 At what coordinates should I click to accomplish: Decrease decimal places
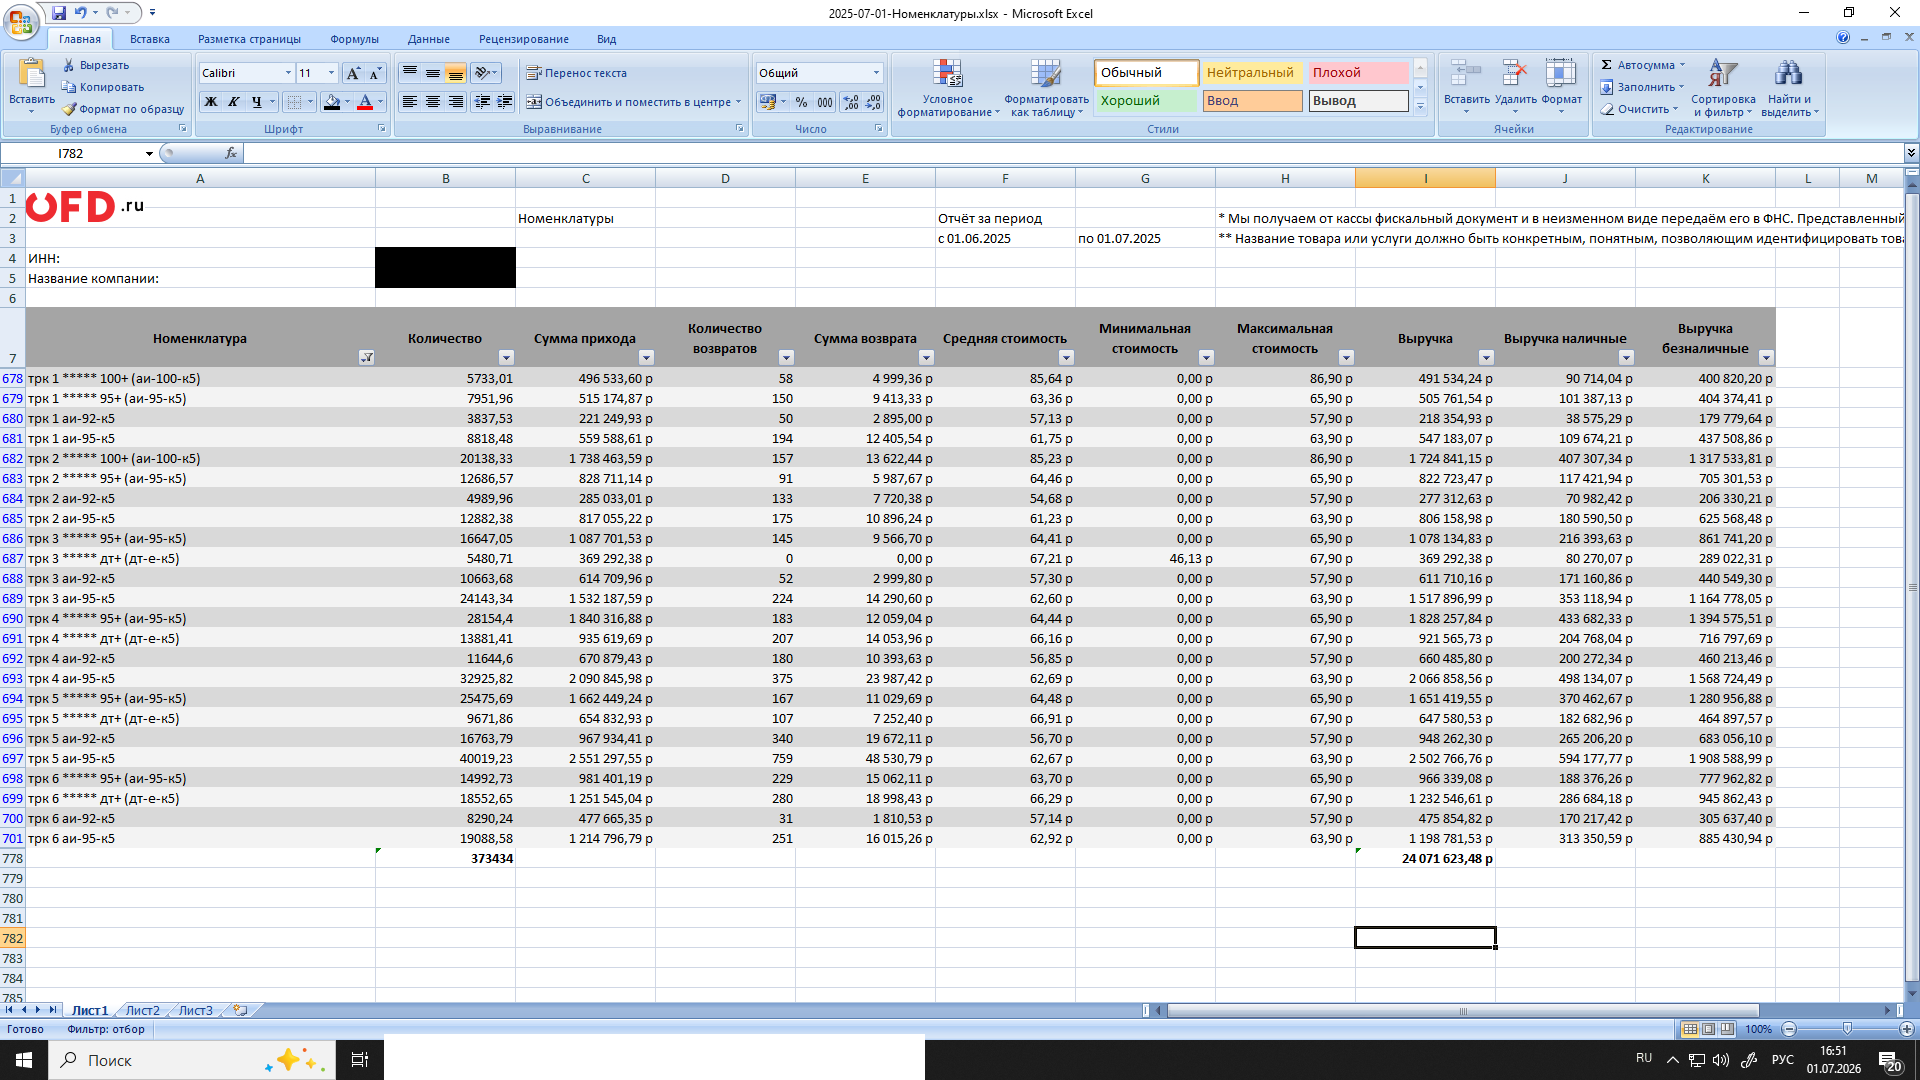(873, 102)
